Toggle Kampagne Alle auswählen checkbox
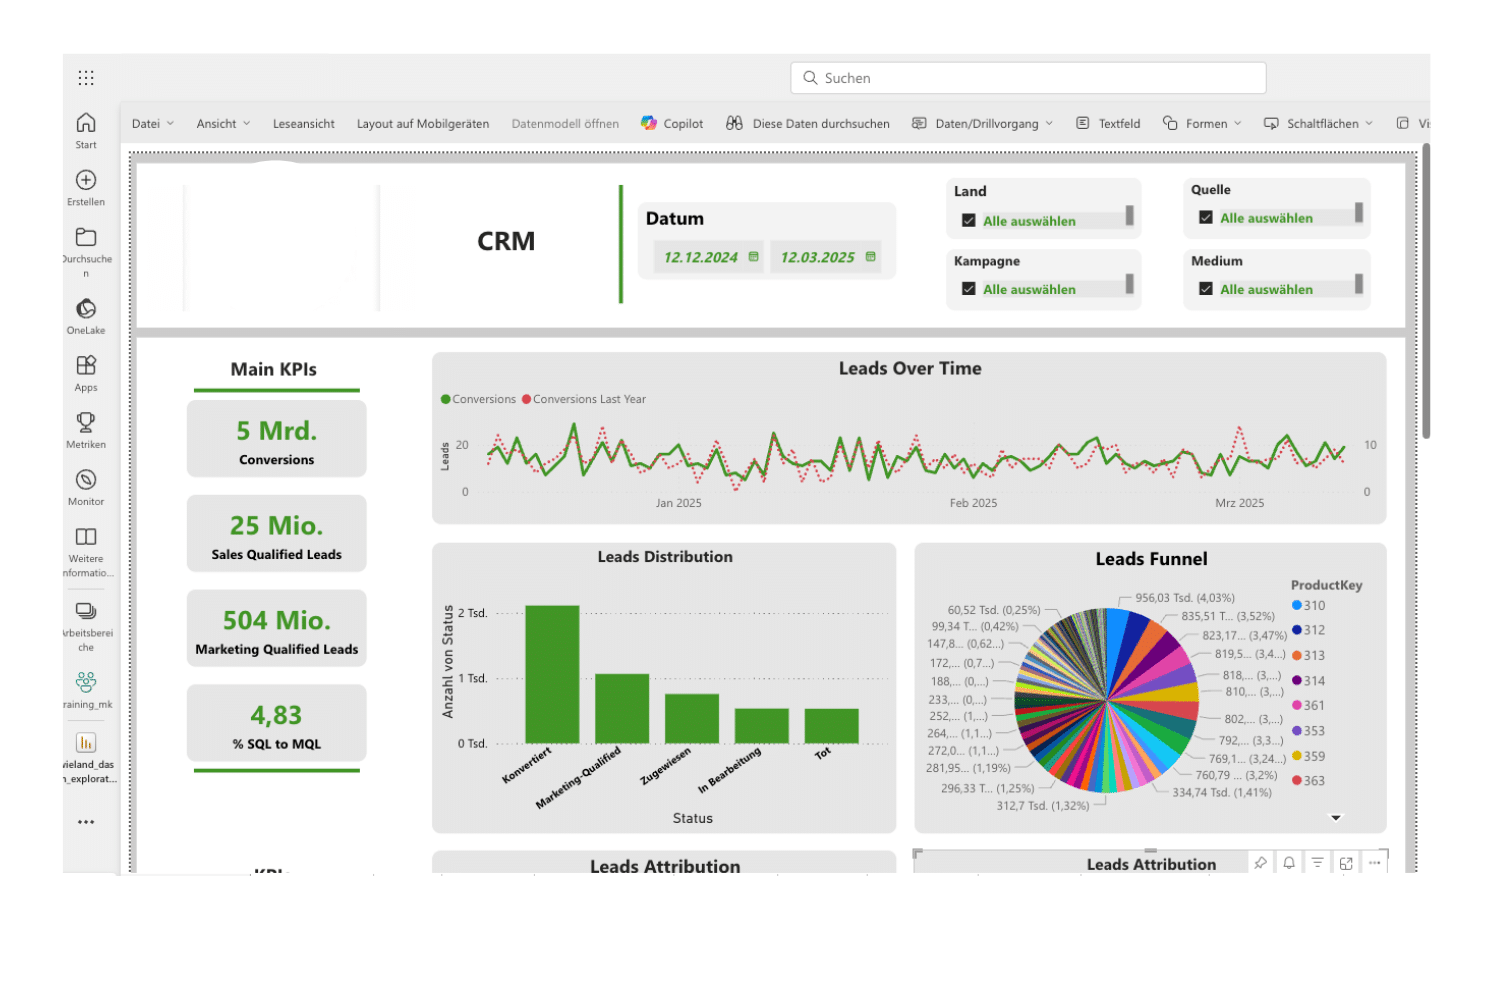Screen dimensions: 1500x1000 tap(968, 288)
